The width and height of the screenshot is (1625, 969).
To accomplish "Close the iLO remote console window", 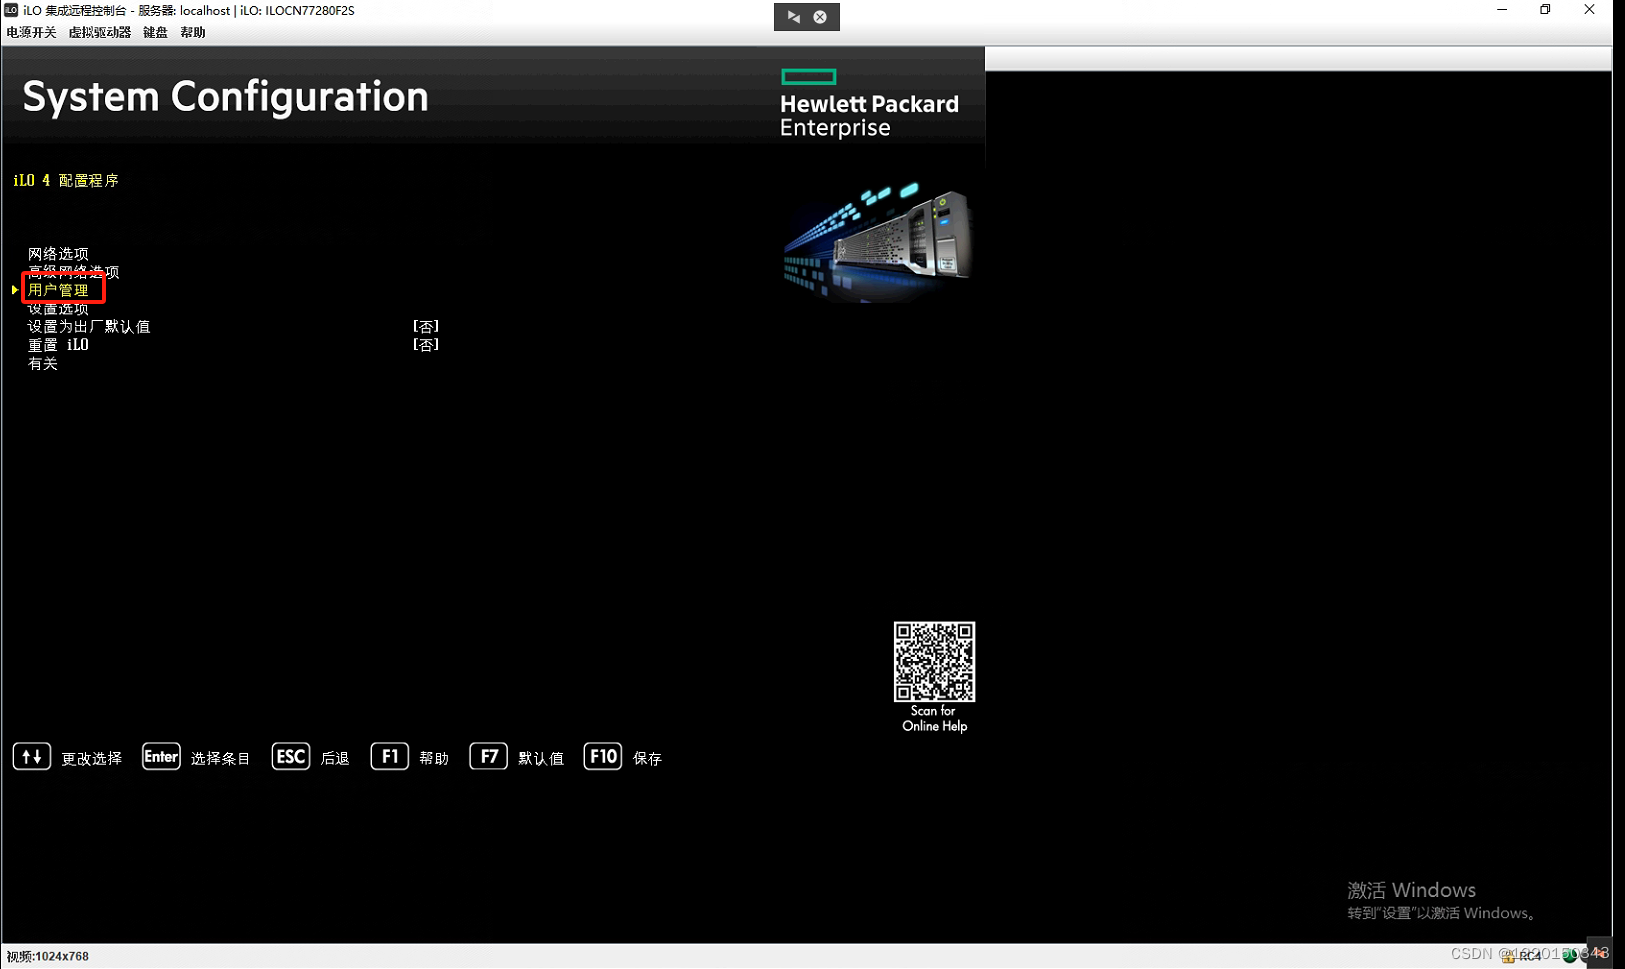I will [x=1590, y=10].
